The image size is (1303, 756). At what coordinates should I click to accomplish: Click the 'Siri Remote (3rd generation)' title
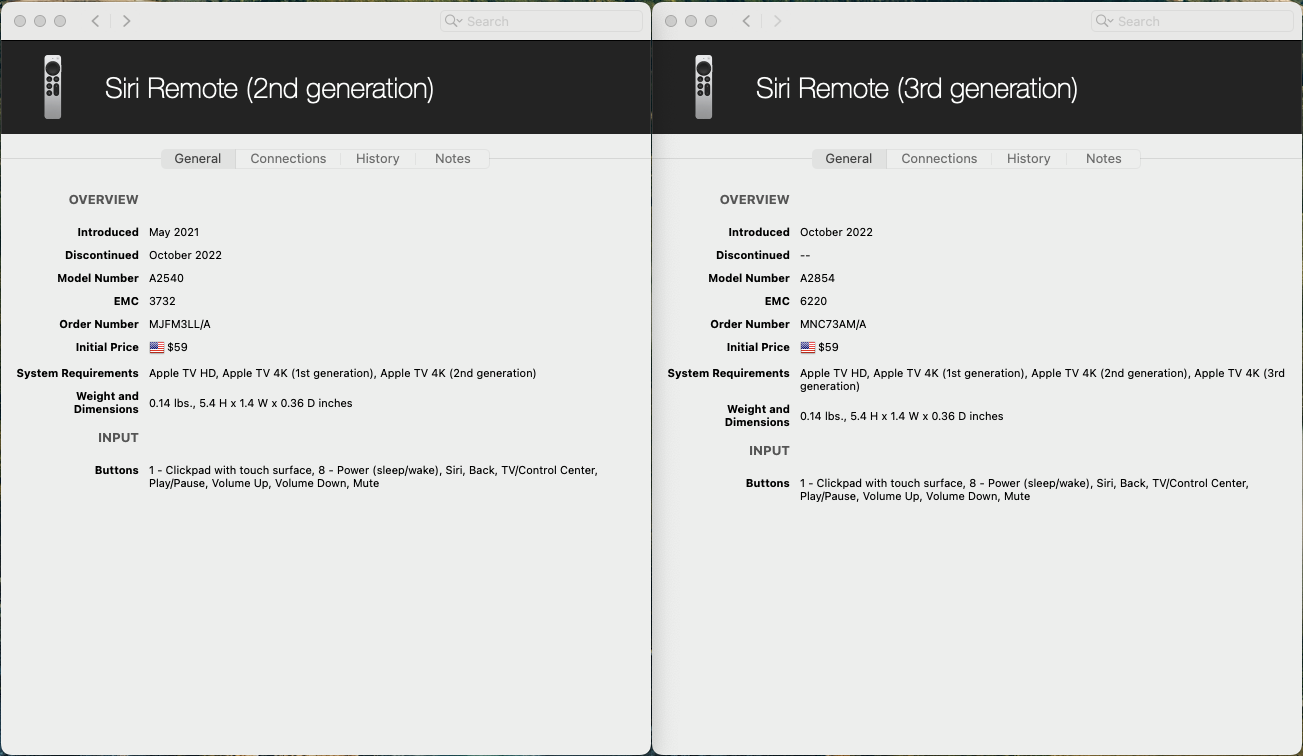pos(917,88)
